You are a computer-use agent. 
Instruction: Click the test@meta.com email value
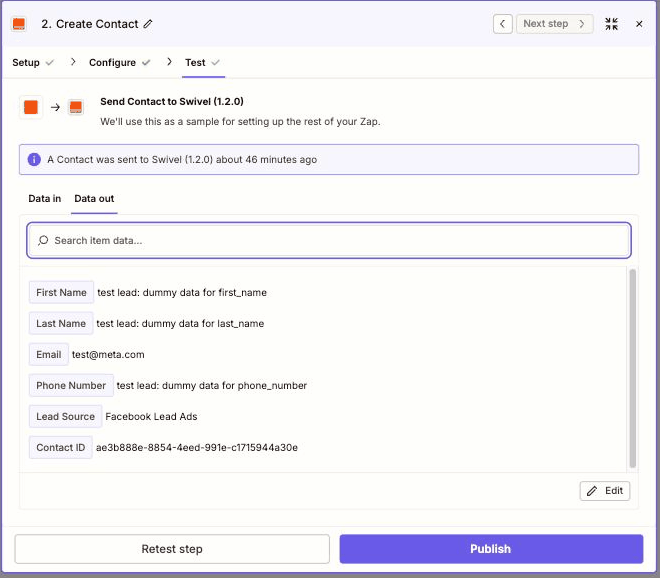[x=108, y=355]
